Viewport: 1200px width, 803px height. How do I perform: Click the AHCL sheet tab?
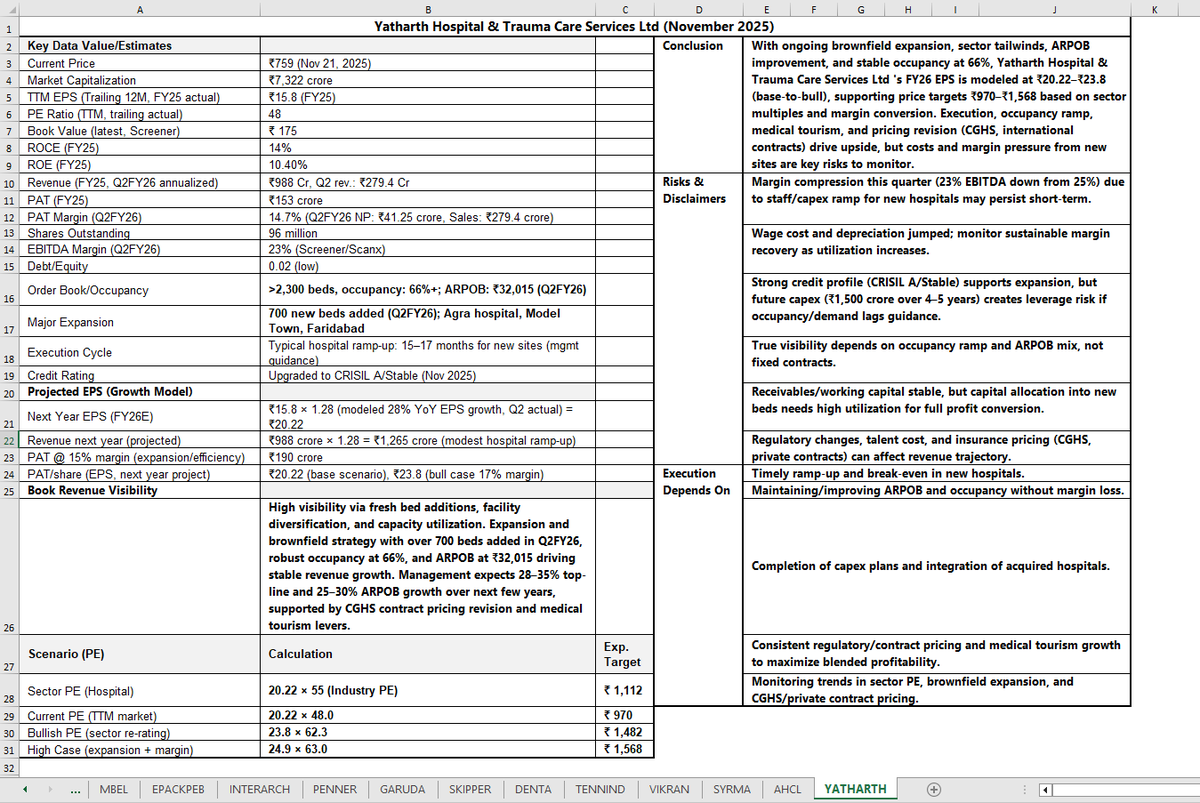787,789
